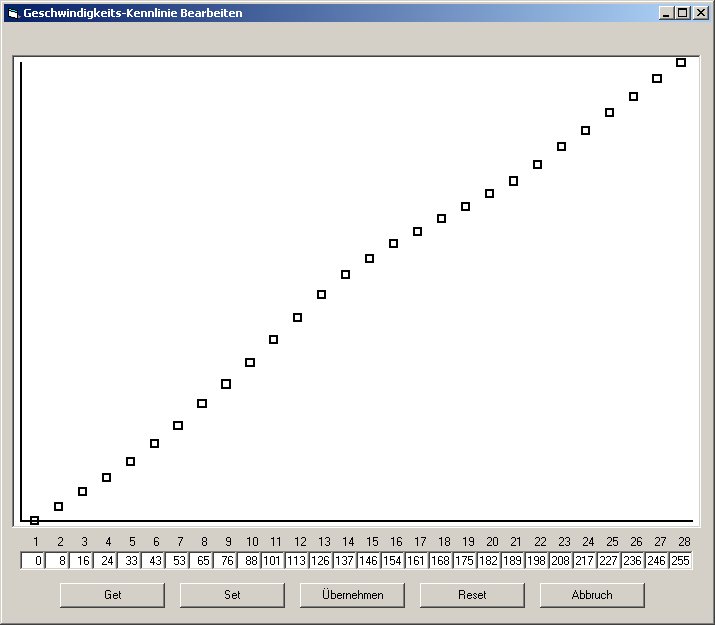Click the step 6 field containing value 43
715x625 pixels.
152,561
